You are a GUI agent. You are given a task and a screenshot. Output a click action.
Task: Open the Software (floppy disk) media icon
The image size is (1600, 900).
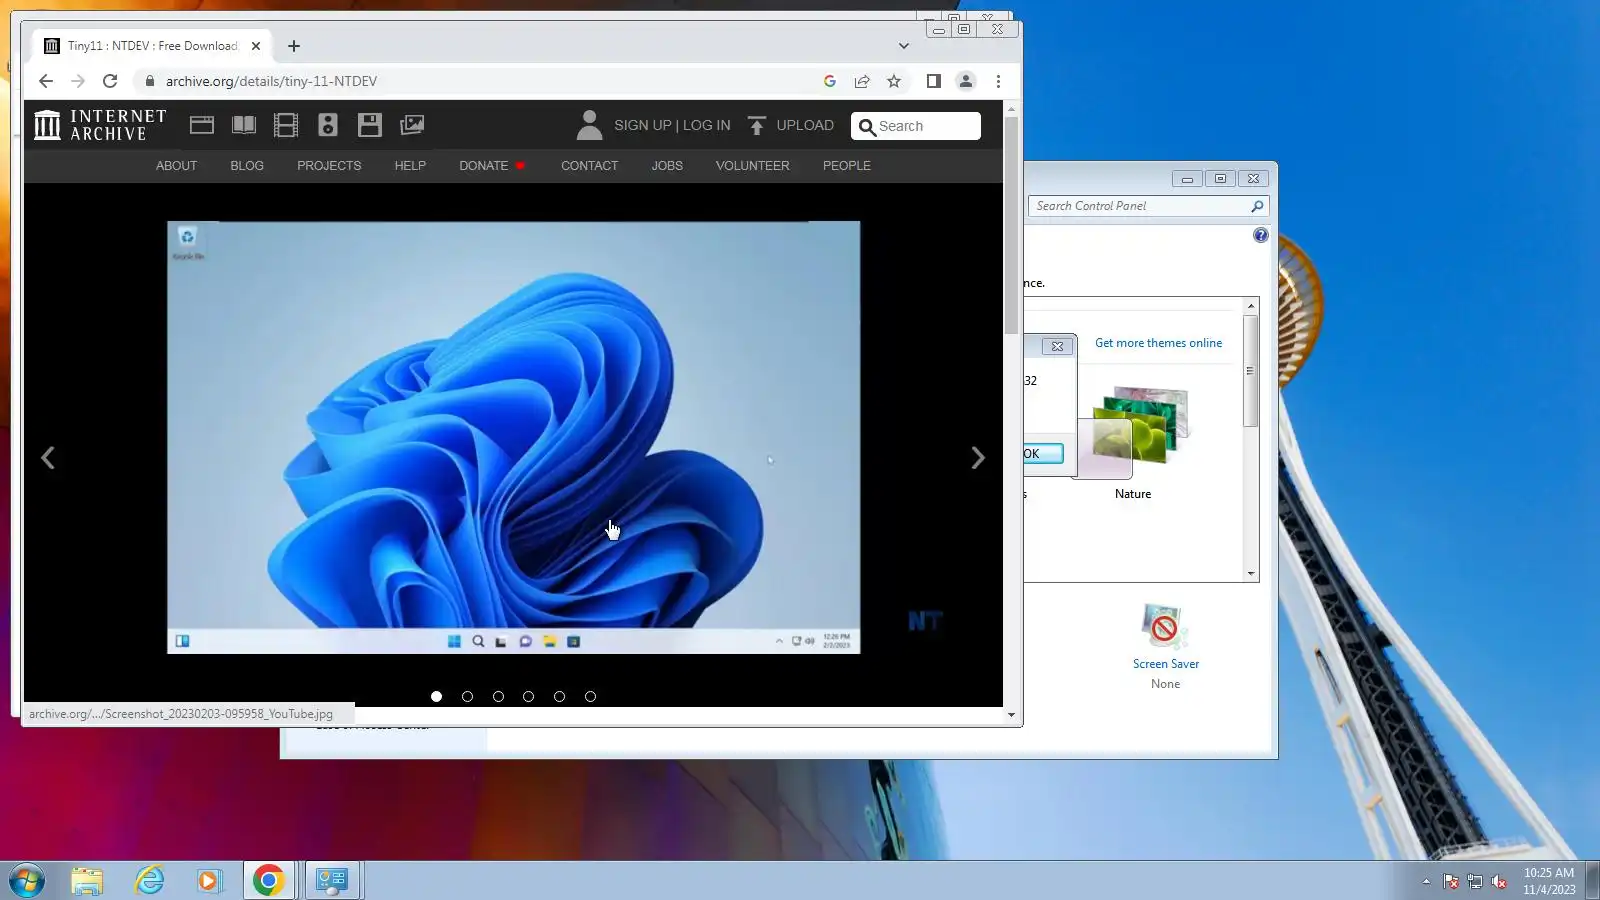click(370, 125)
